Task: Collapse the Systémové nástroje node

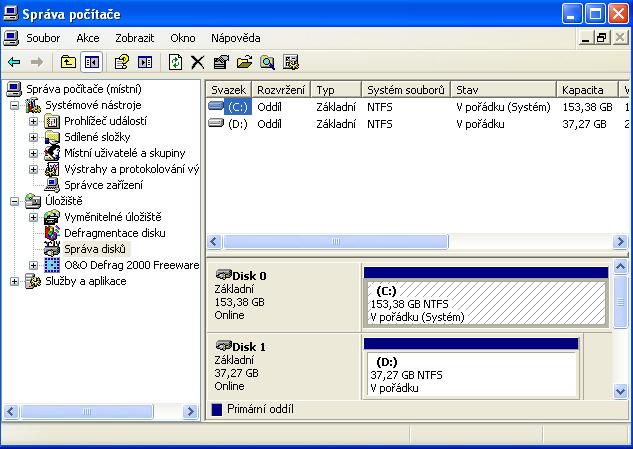Action: pos(14,105)
